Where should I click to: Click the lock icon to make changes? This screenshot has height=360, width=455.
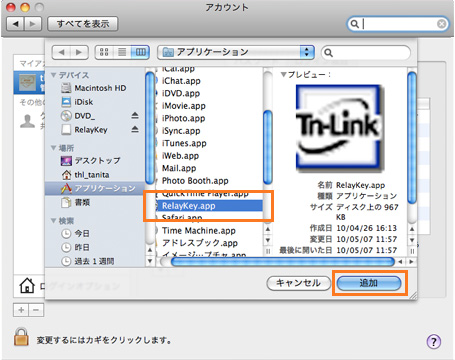(x=21, y=337)
